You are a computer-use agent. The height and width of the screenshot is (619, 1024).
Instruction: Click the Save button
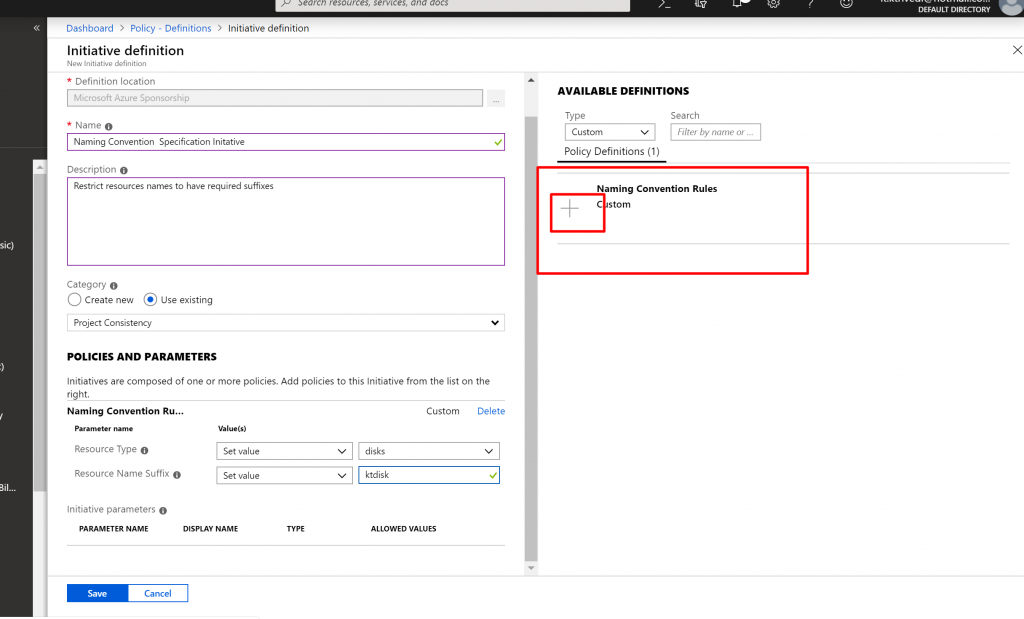click(x=97, y=593)
